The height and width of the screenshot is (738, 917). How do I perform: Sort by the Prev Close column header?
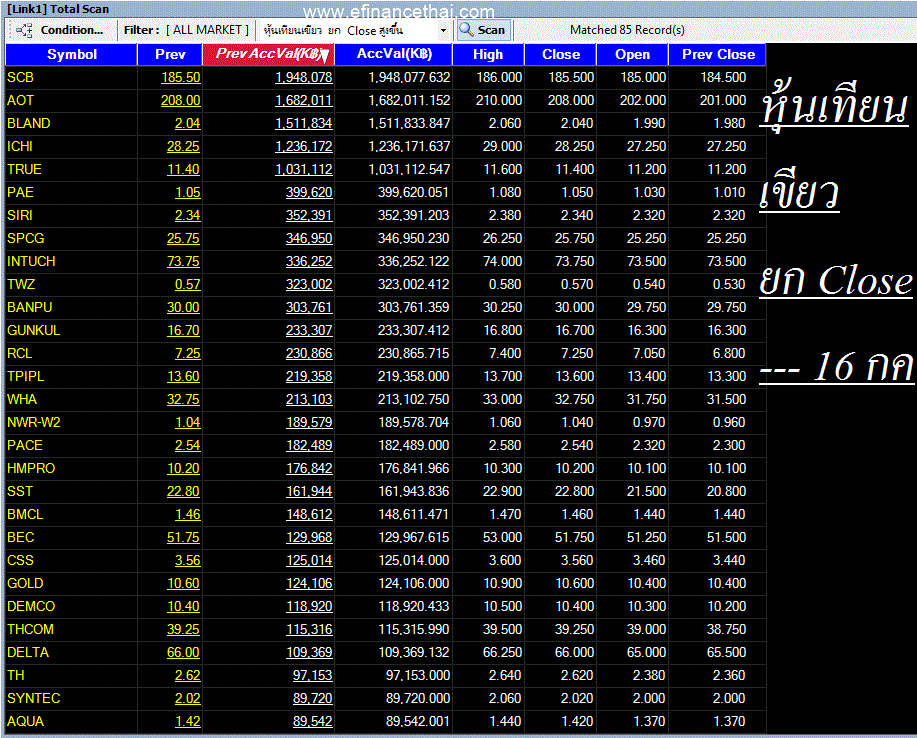point(718,54)
